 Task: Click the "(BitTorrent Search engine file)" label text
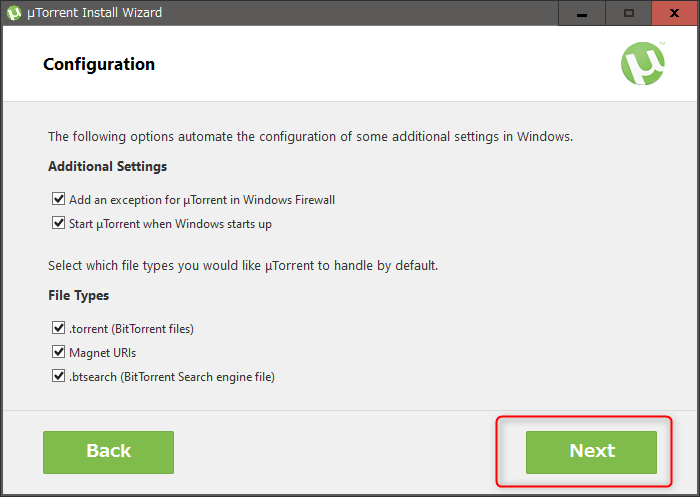[198, 377]
